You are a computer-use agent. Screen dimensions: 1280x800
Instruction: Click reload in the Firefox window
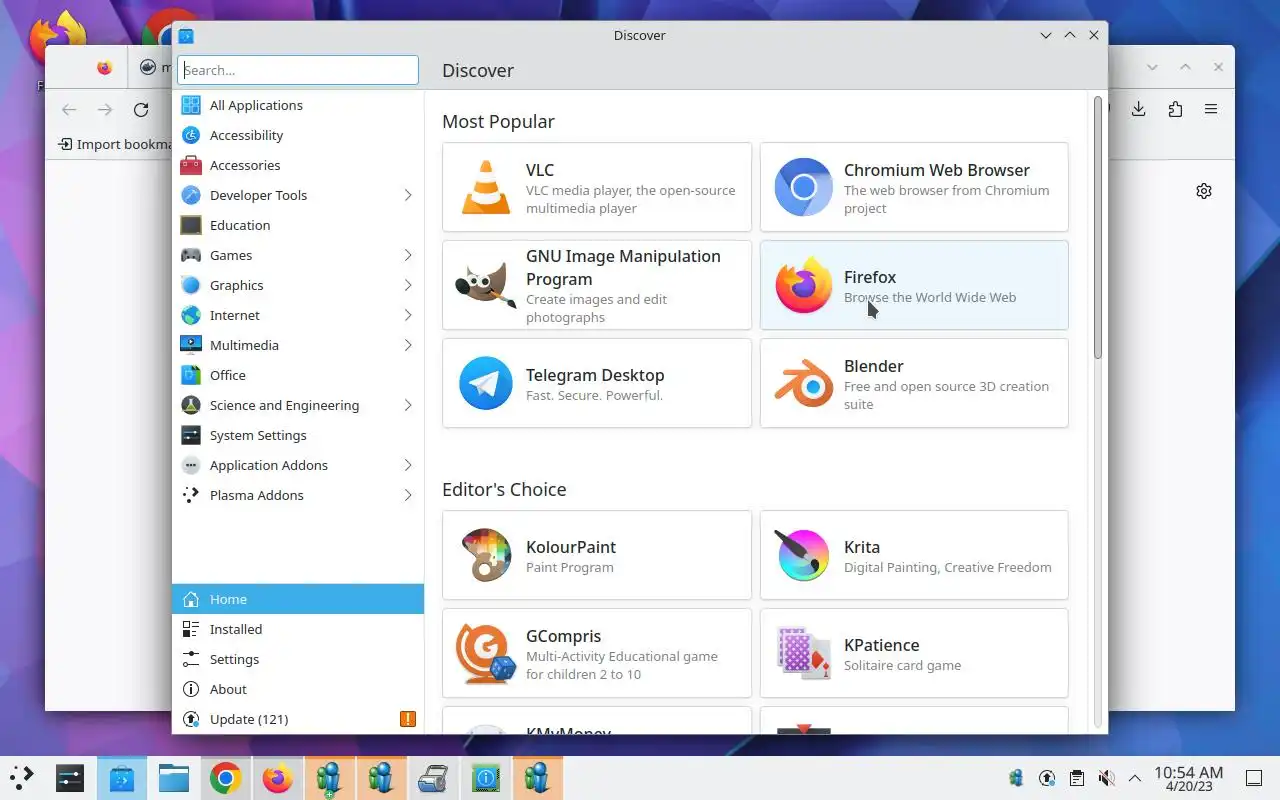pos(141,110)
